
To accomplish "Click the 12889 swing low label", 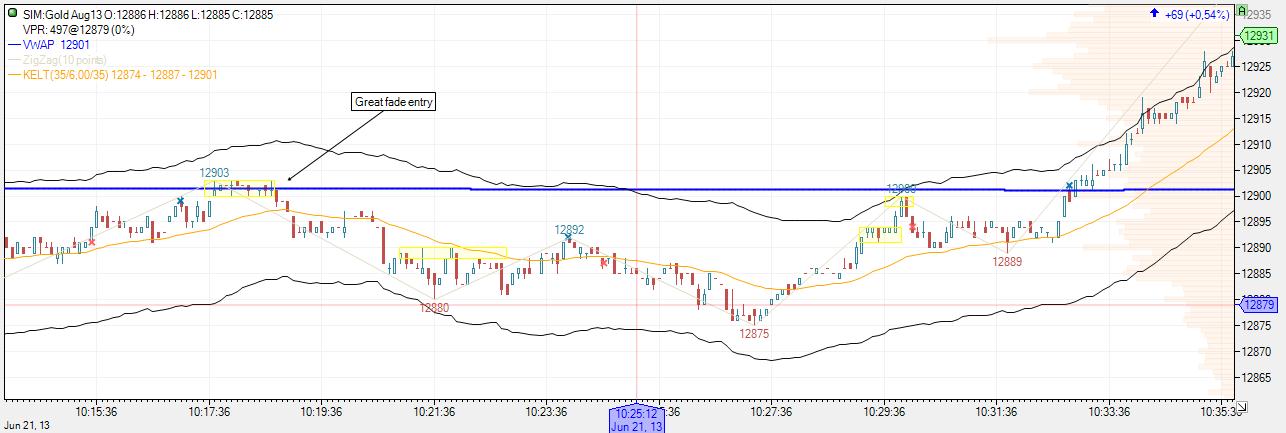I will pyautogui.click(x=1007, y=262).
